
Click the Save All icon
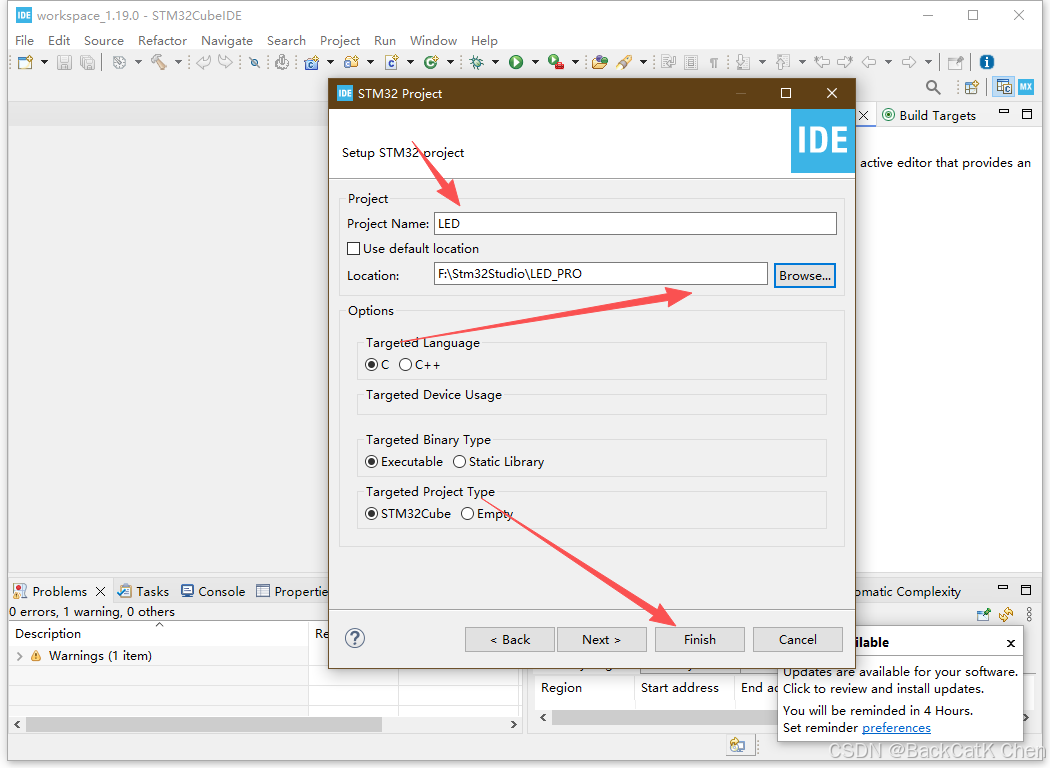click(x=87, y=62)
